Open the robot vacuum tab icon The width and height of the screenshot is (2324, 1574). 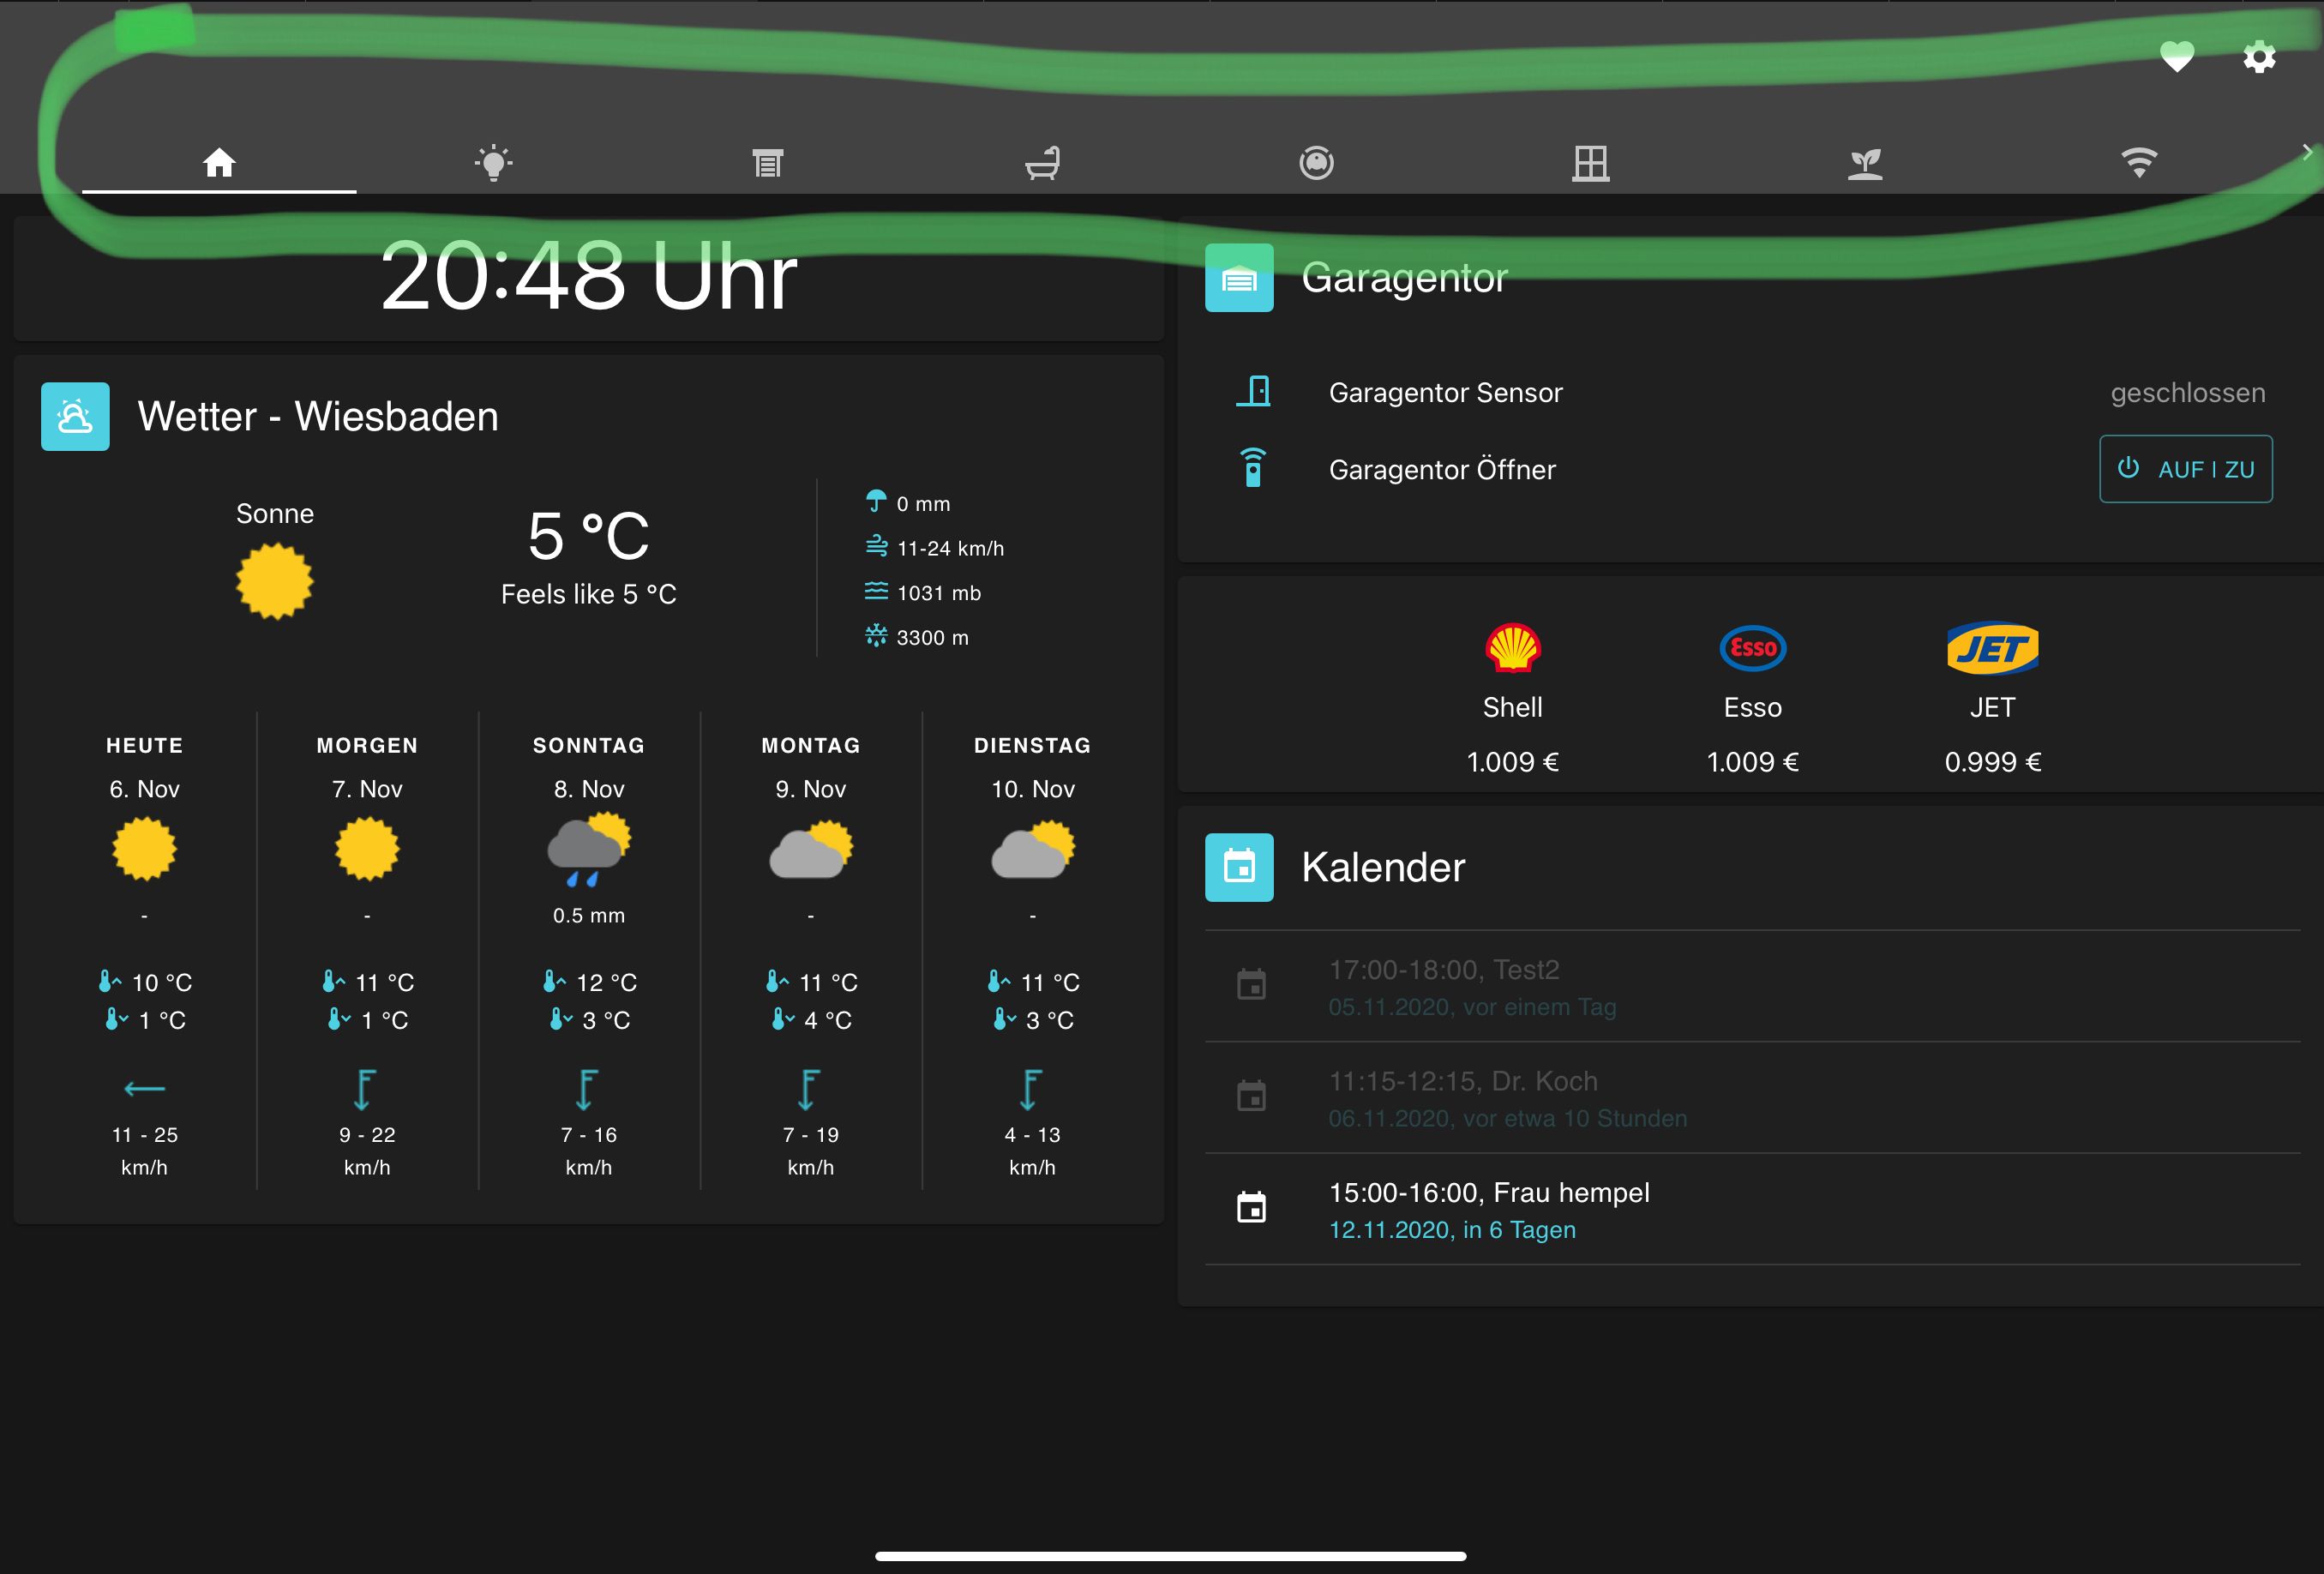tap(1316, 162)
